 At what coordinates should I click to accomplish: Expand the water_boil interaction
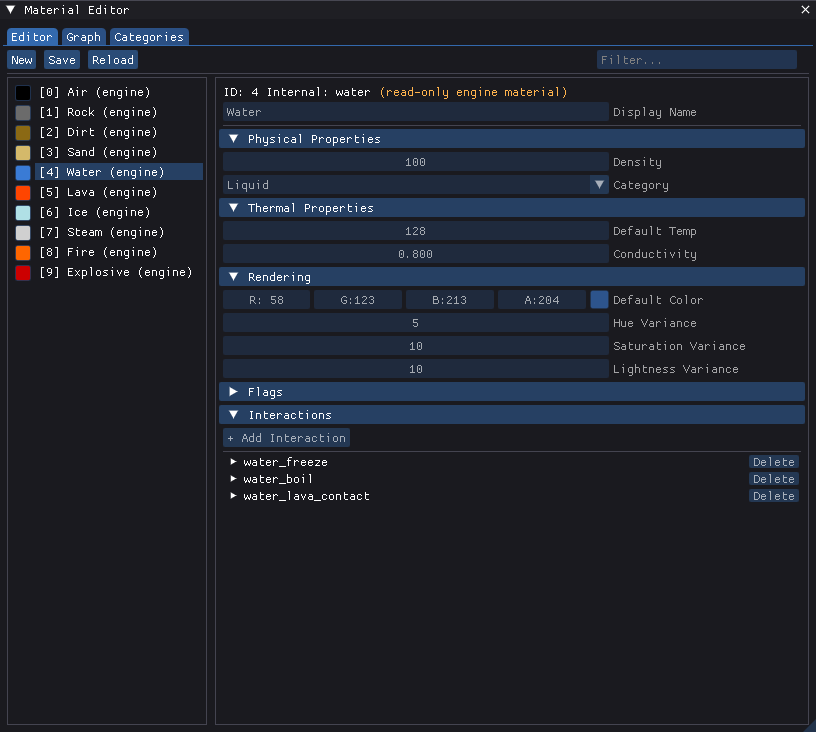click(233, 479)
